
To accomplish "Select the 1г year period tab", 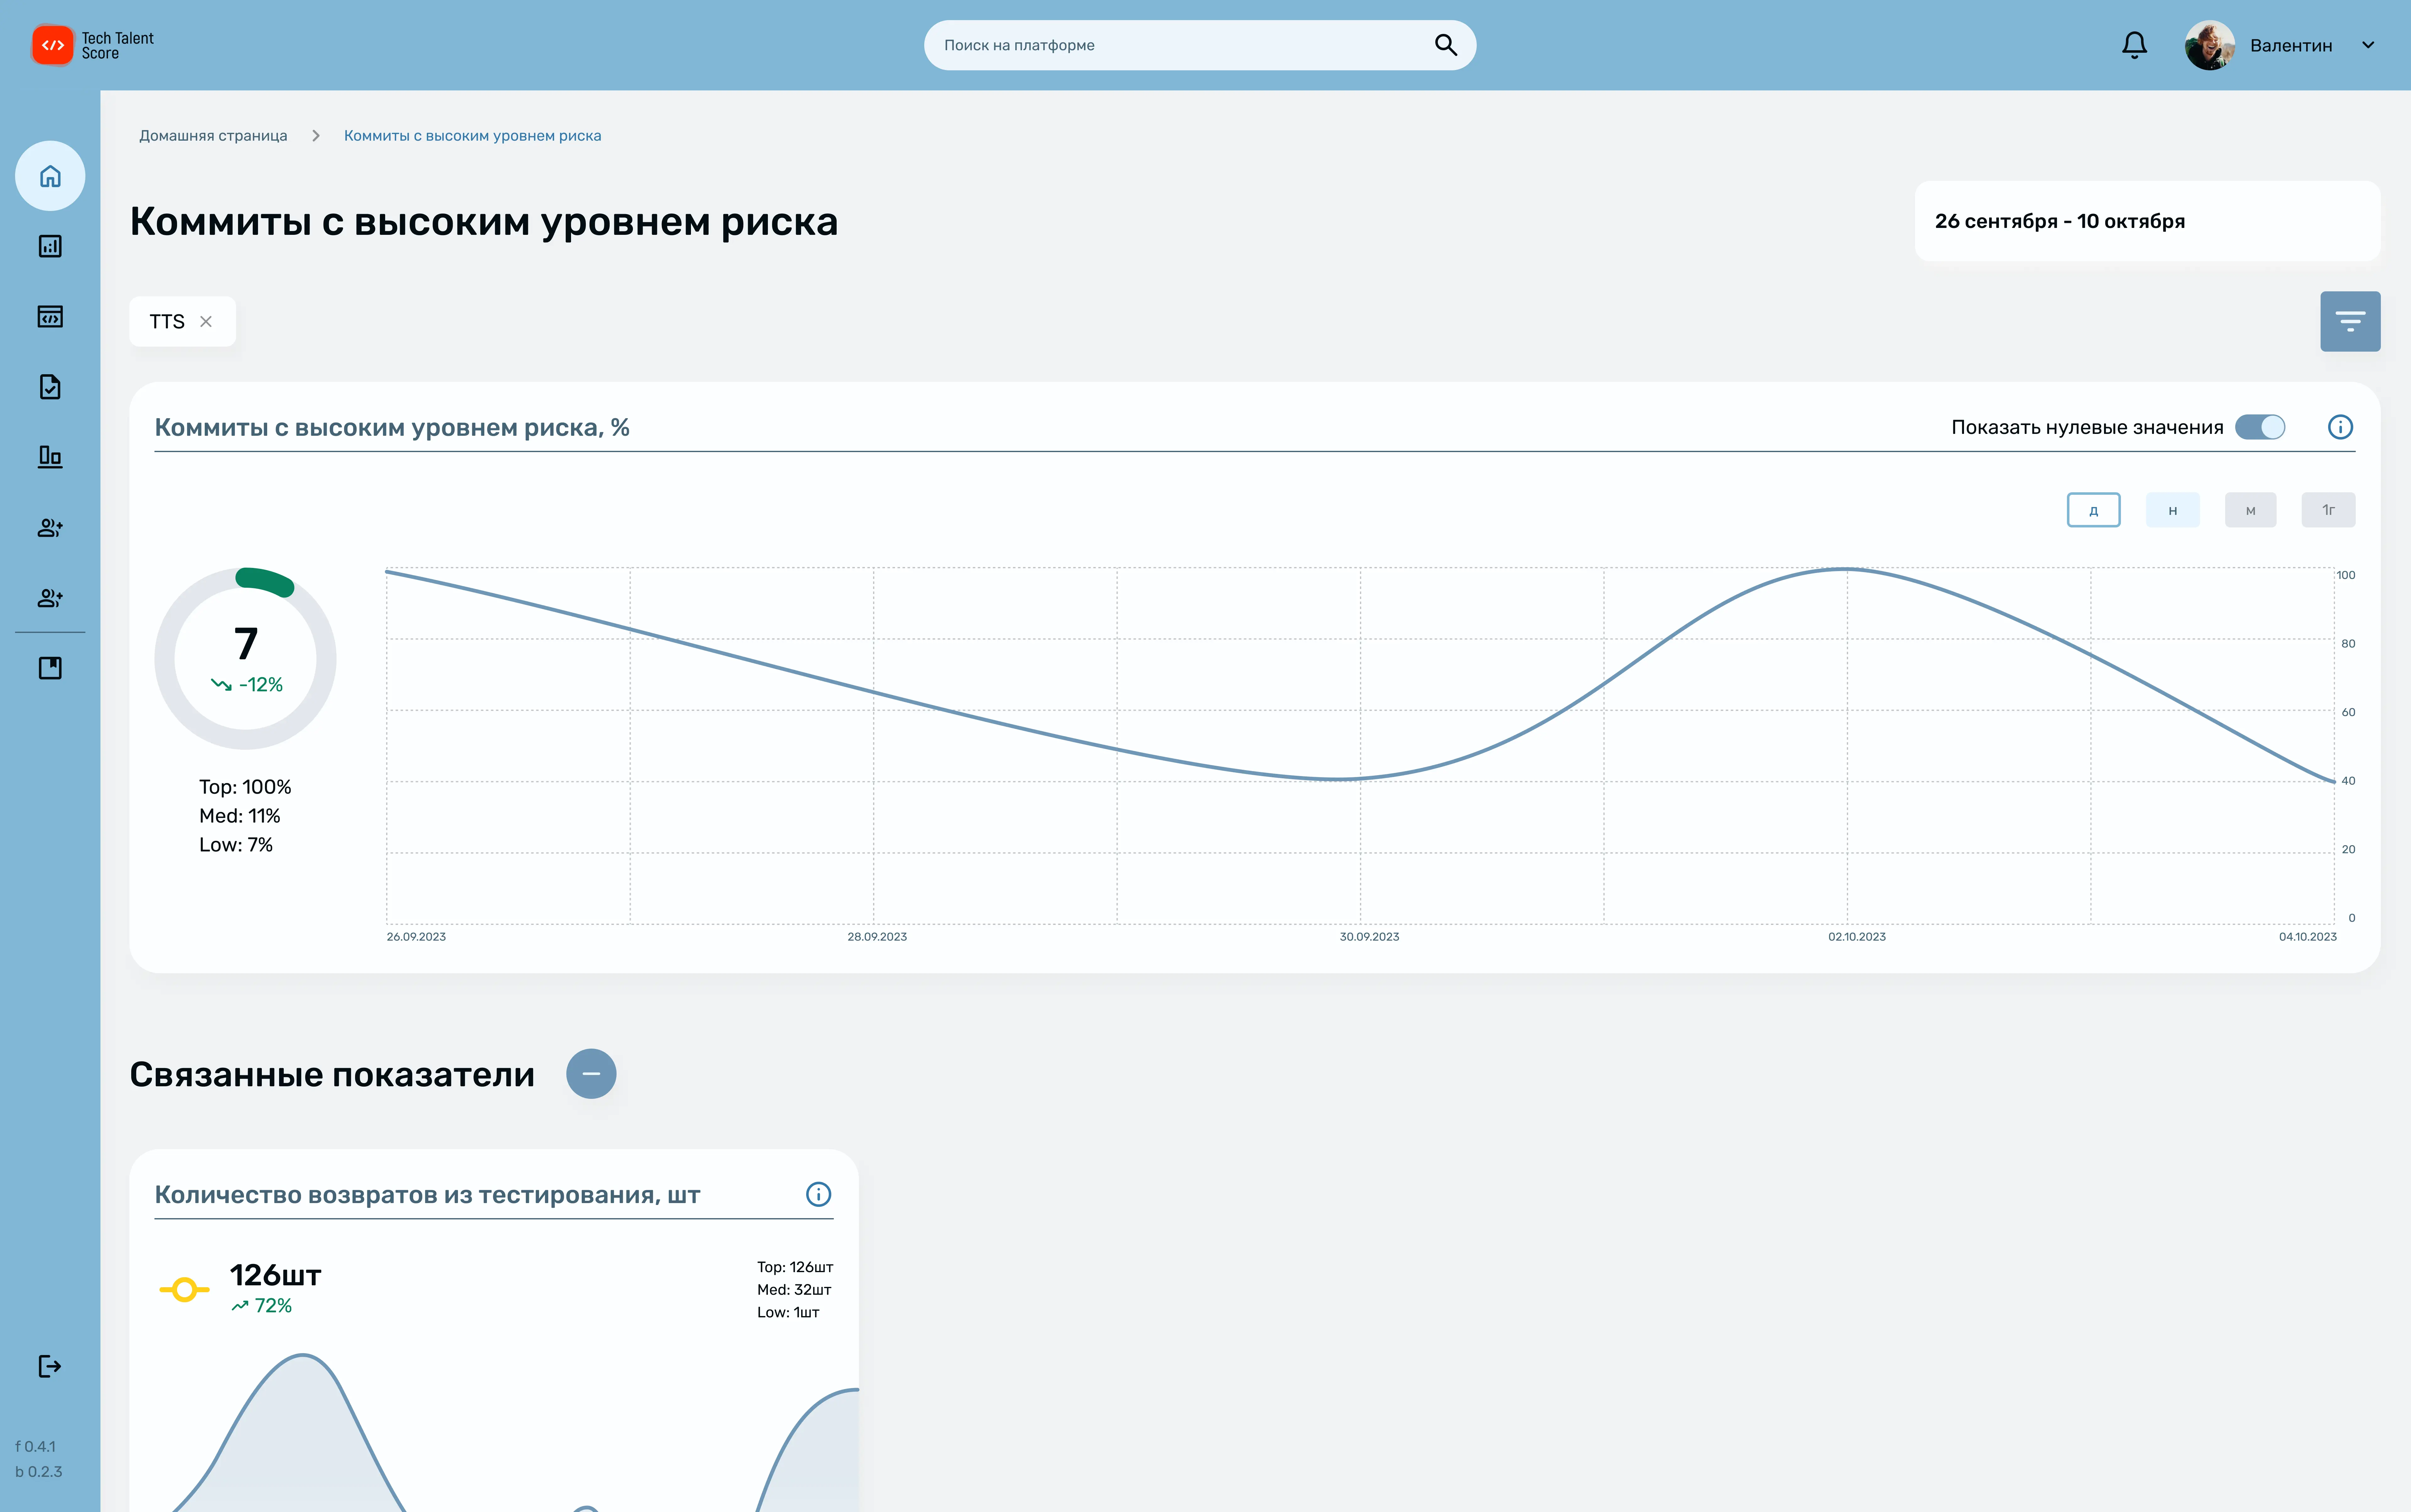I will (x=2328, y=510).
